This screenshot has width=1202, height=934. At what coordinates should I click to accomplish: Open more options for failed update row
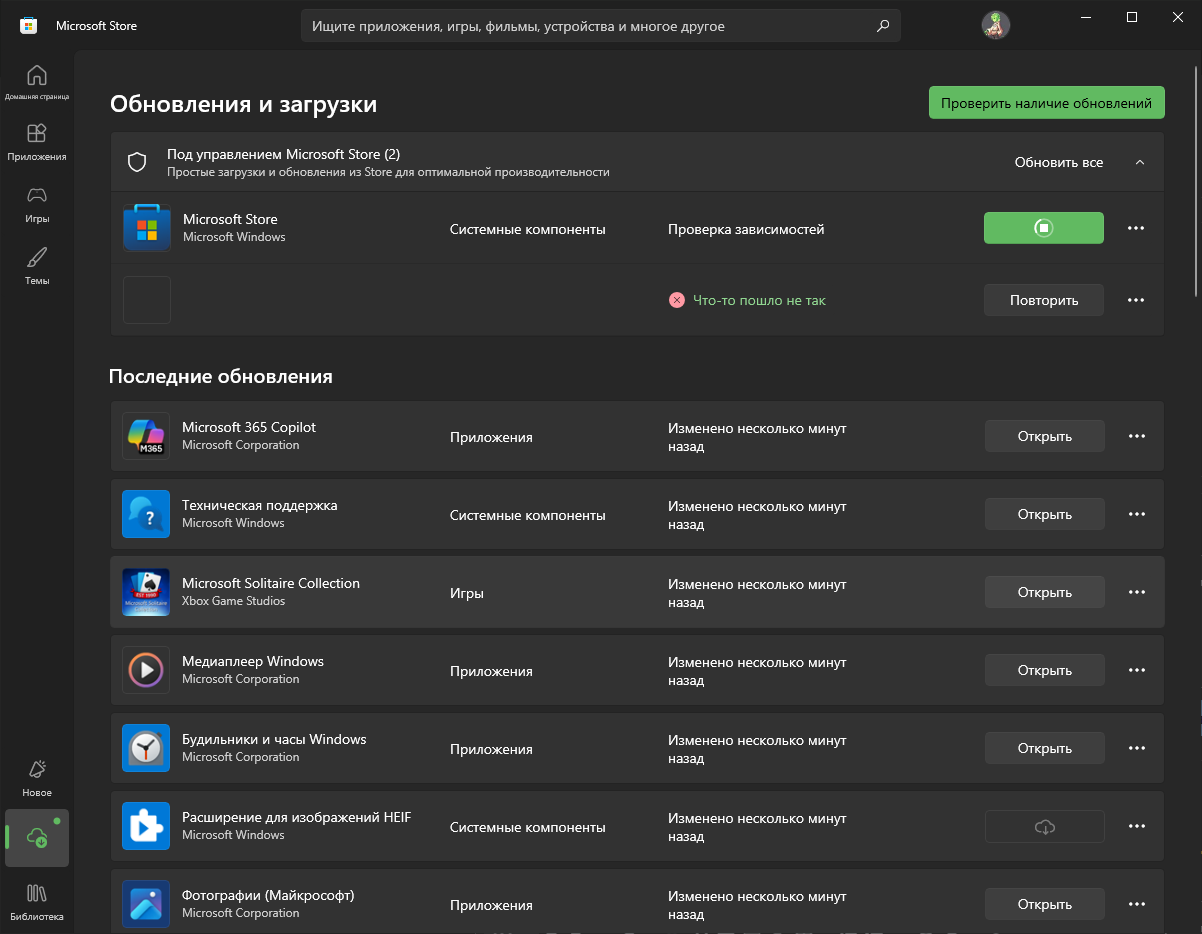(1136, 300)
